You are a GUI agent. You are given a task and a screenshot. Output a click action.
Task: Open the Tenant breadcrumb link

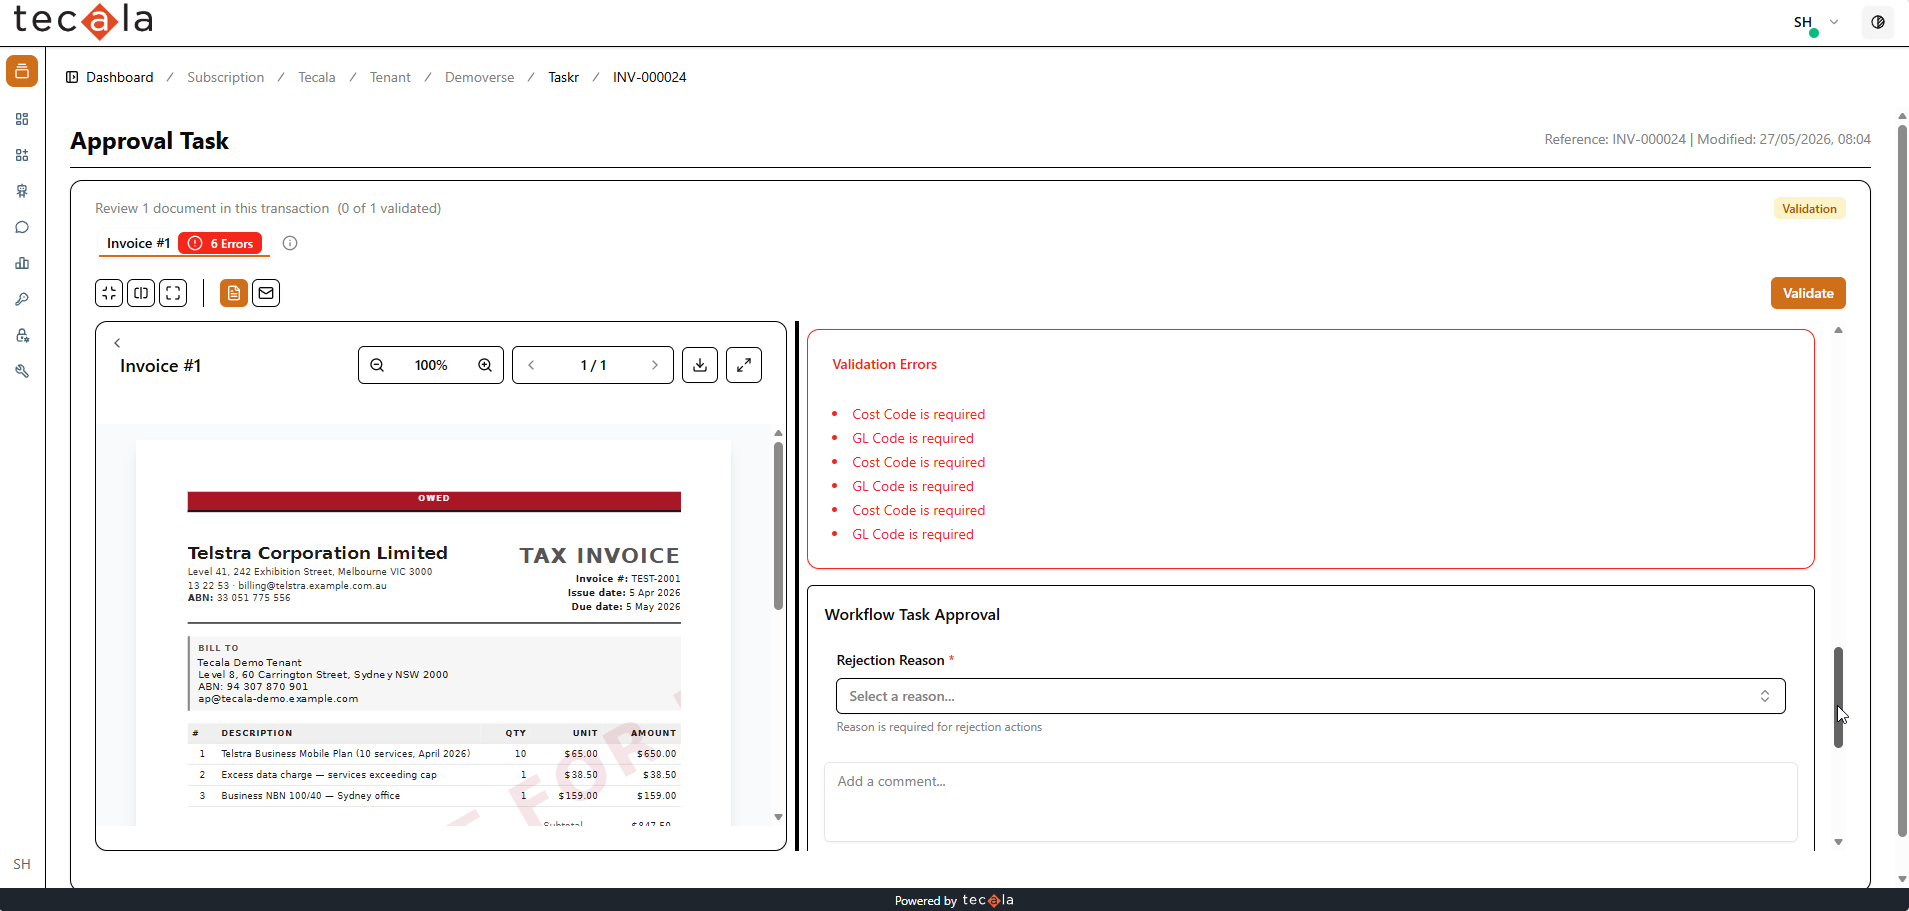390,77
